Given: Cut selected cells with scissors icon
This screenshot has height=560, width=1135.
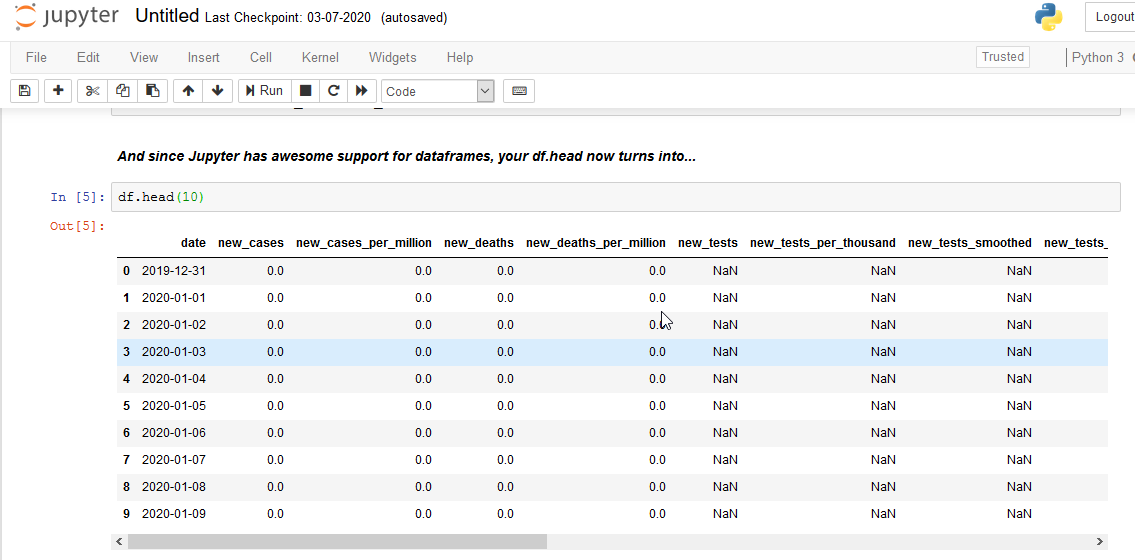Looking at the screenshot, I should pos(93,91).
